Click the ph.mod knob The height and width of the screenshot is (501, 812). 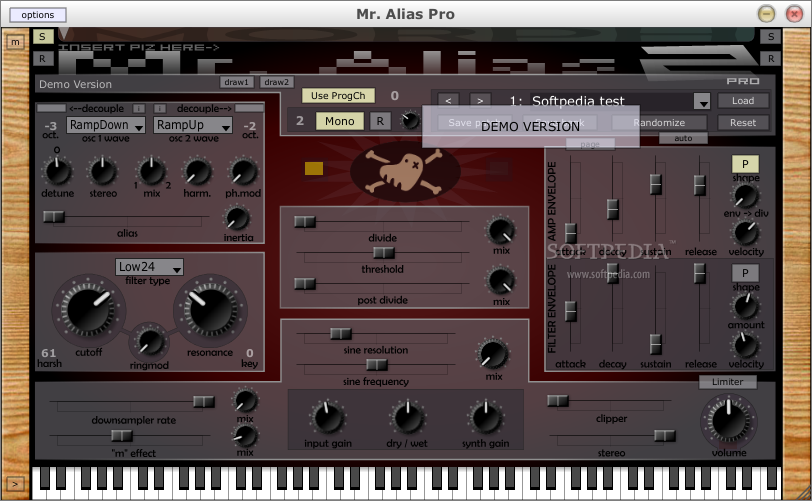pyautogui.click(x=243, y=172)
